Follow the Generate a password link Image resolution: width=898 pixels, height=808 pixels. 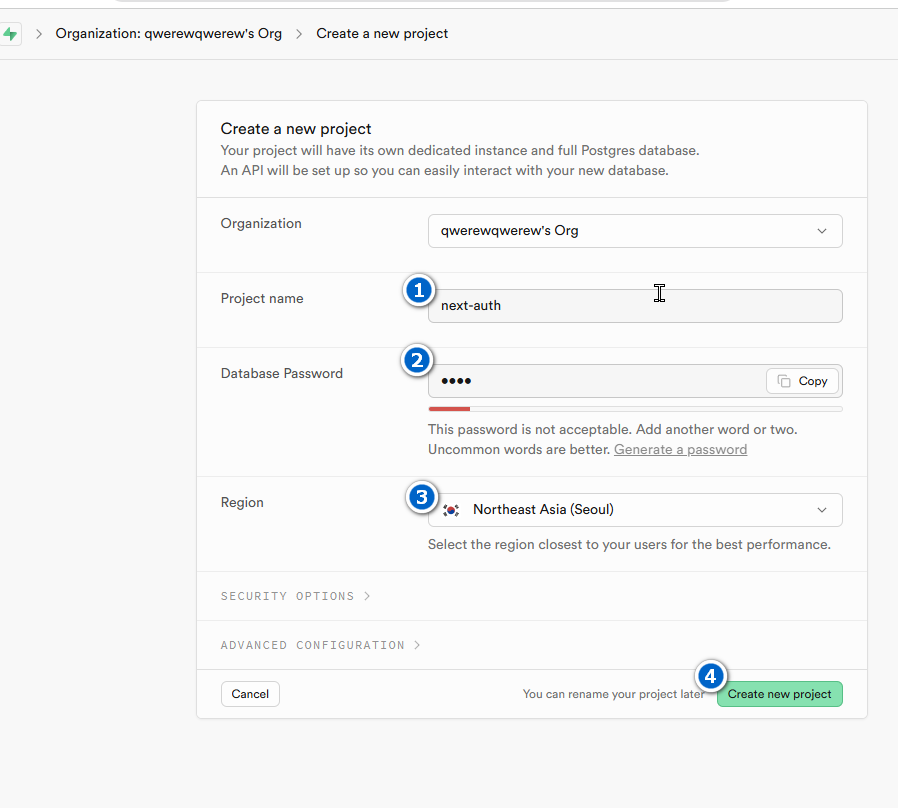tap(680, 450)
